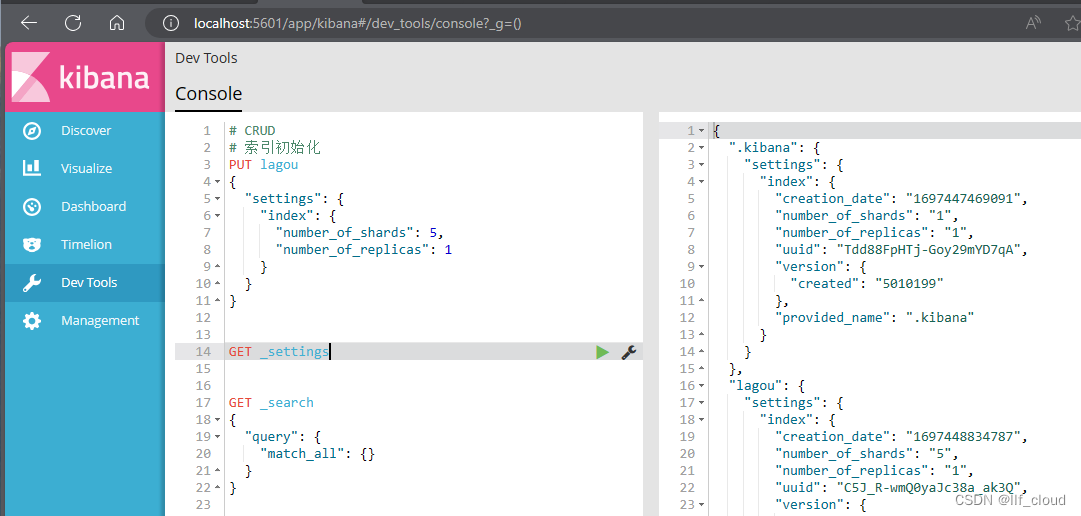The width and height of the screenshot is (1081, 516).
Task: Click the GET _settings line in editor
Action: tap(279, 352)
